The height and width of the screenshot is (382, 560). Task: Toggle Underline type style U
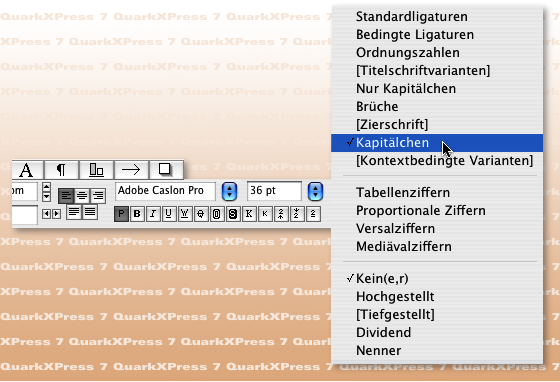tap(169, 214)
